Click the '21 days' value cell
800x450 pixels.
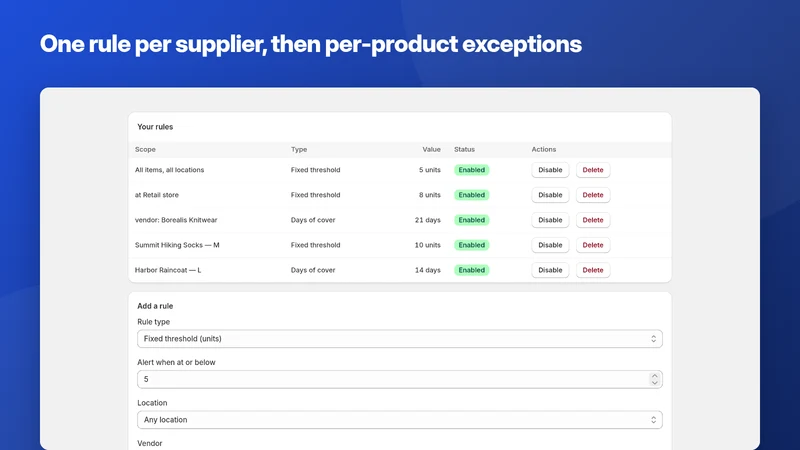(428, 220)
